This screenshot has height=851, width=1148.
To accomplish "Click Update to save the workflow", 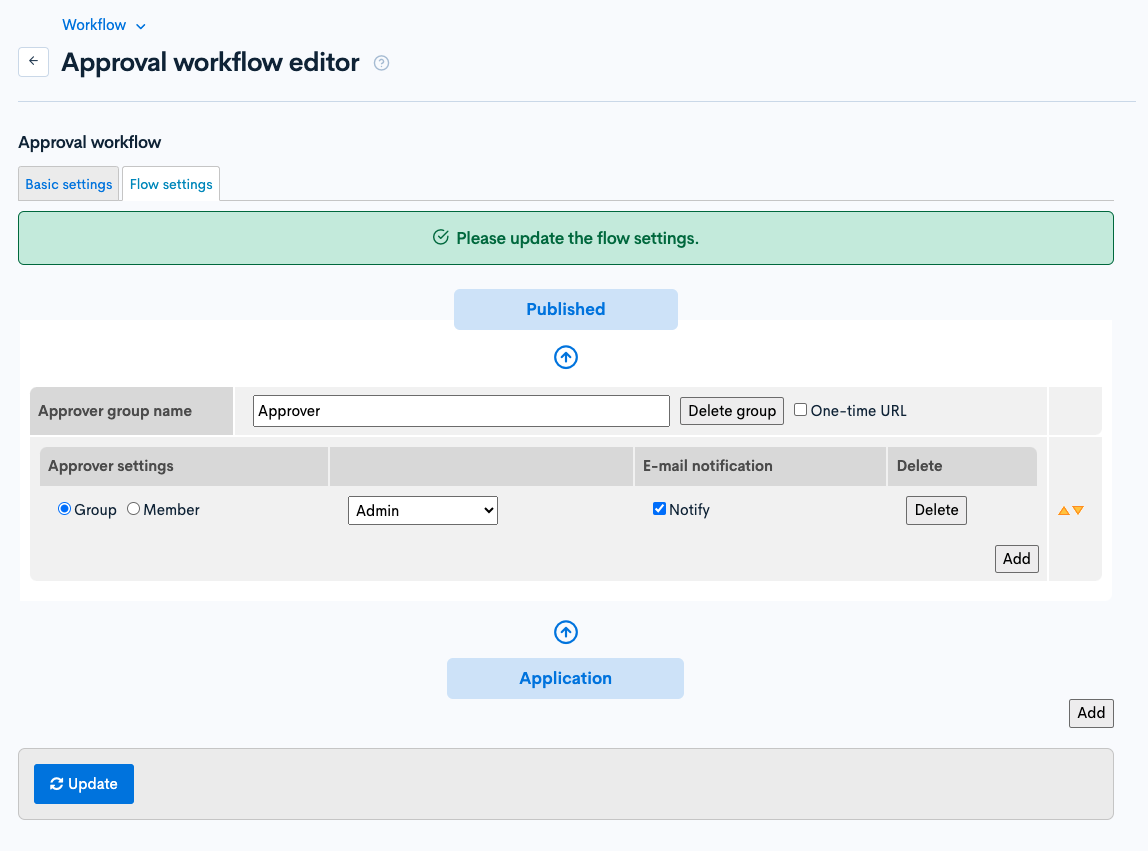I will tap(83, 784).
